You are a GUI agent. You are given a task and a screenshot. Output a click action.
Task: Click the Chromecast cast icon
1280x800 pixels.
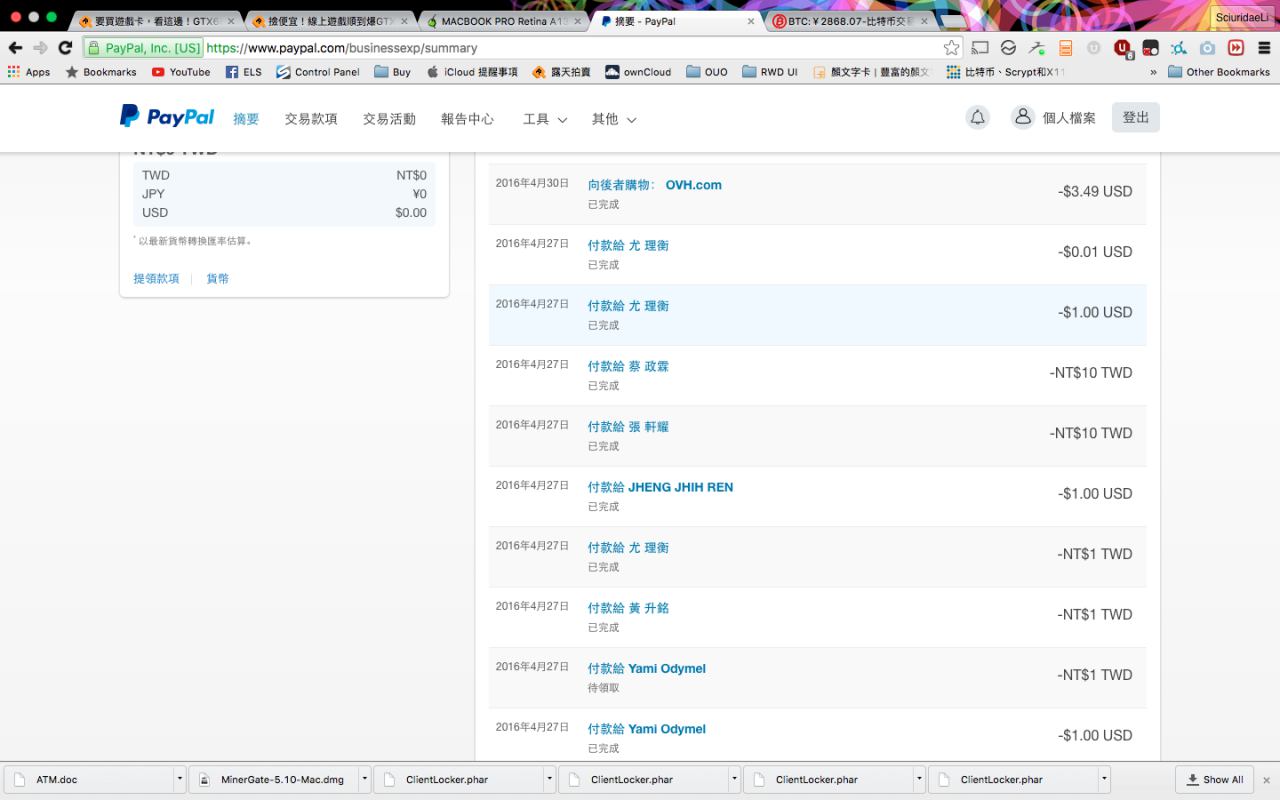point(980,48)
